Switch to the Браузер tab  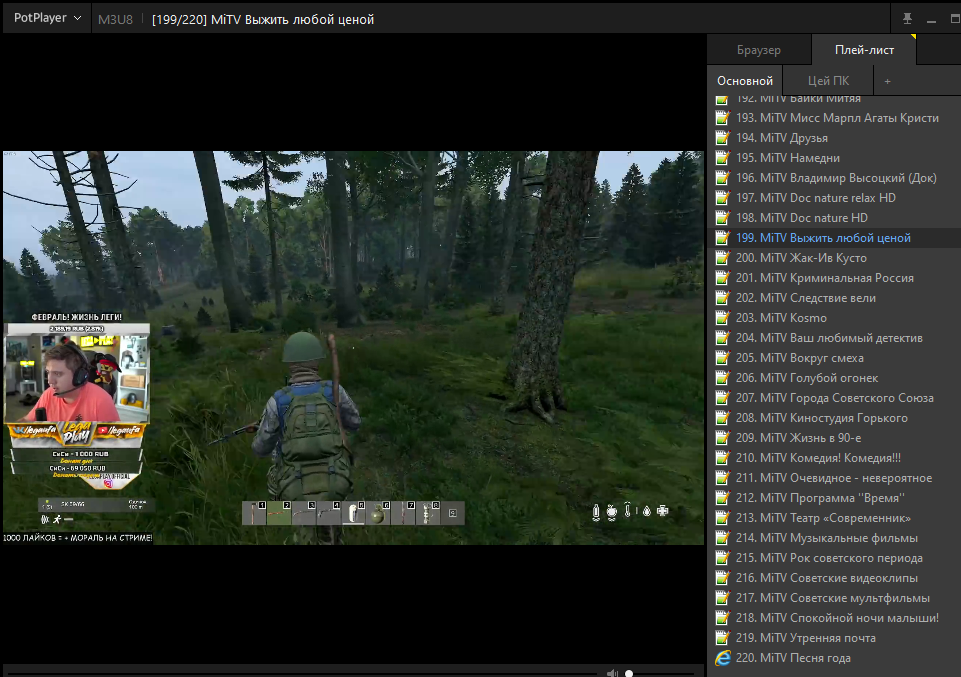pyautogui.click(x=759, y=50)
